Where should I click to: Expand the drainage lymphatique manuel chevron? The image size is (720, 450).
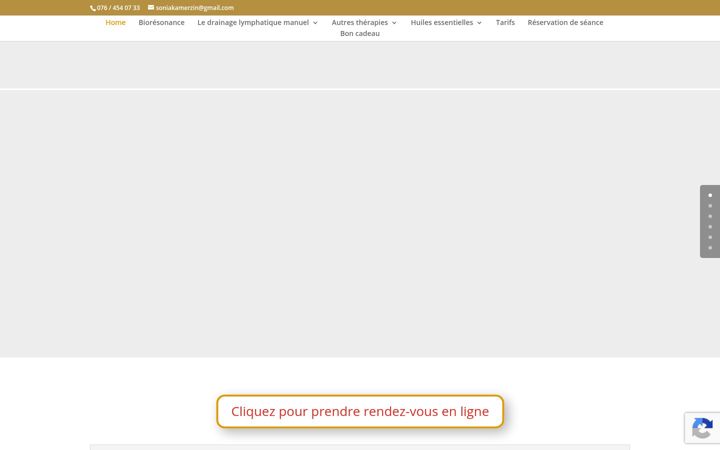click(315, 23)
